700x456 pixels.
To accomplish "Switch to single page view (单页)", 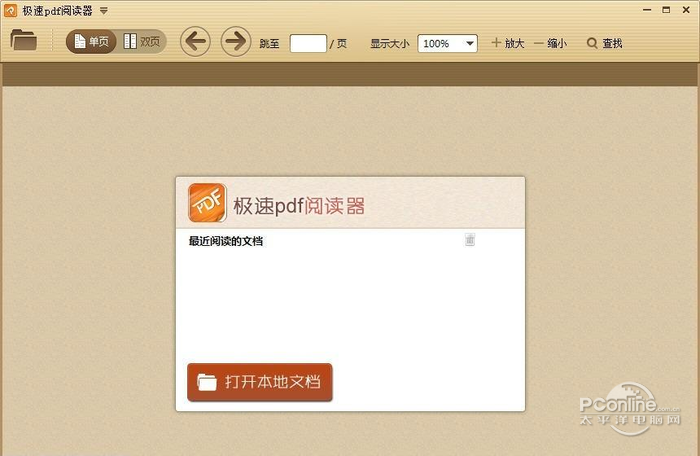I will (92, 42).
